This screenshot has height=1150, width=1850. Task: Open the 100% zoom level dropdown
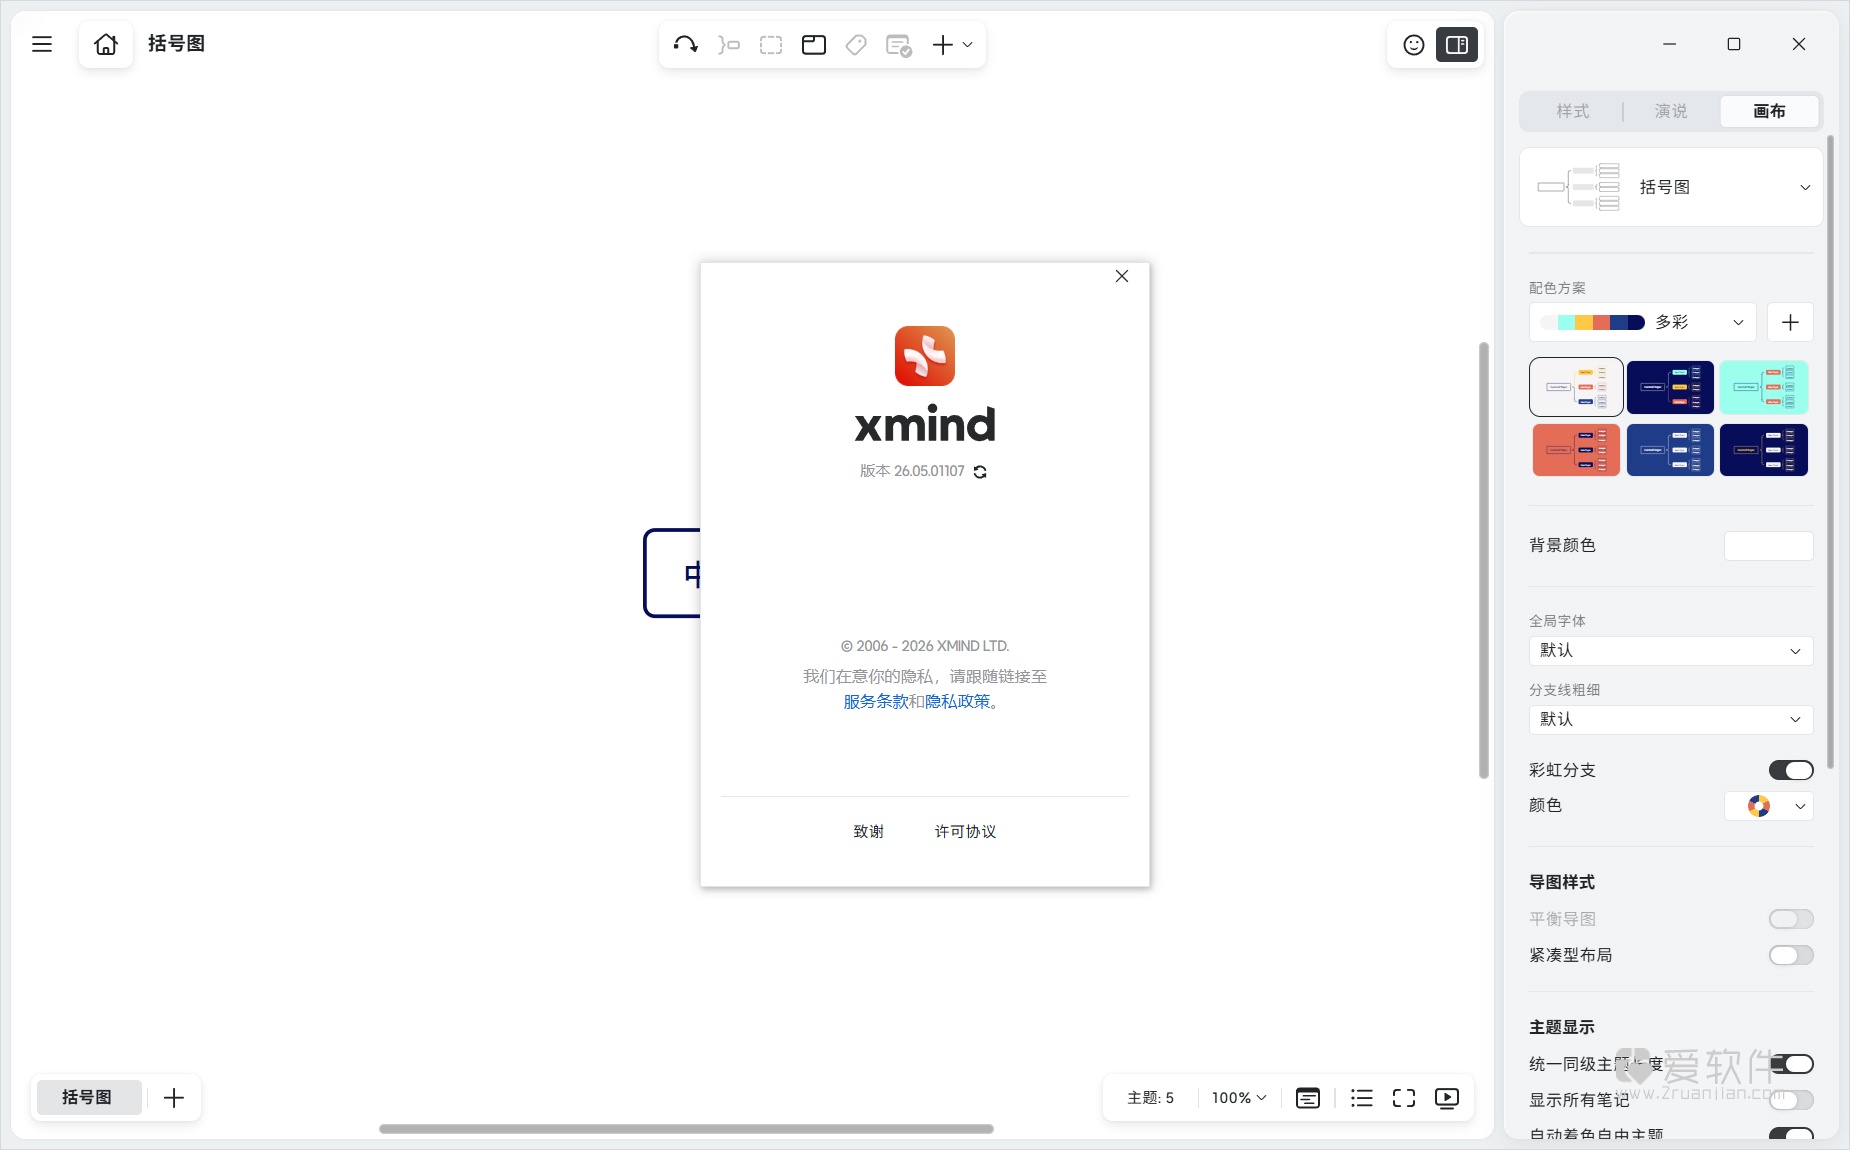[1239, 1098]
